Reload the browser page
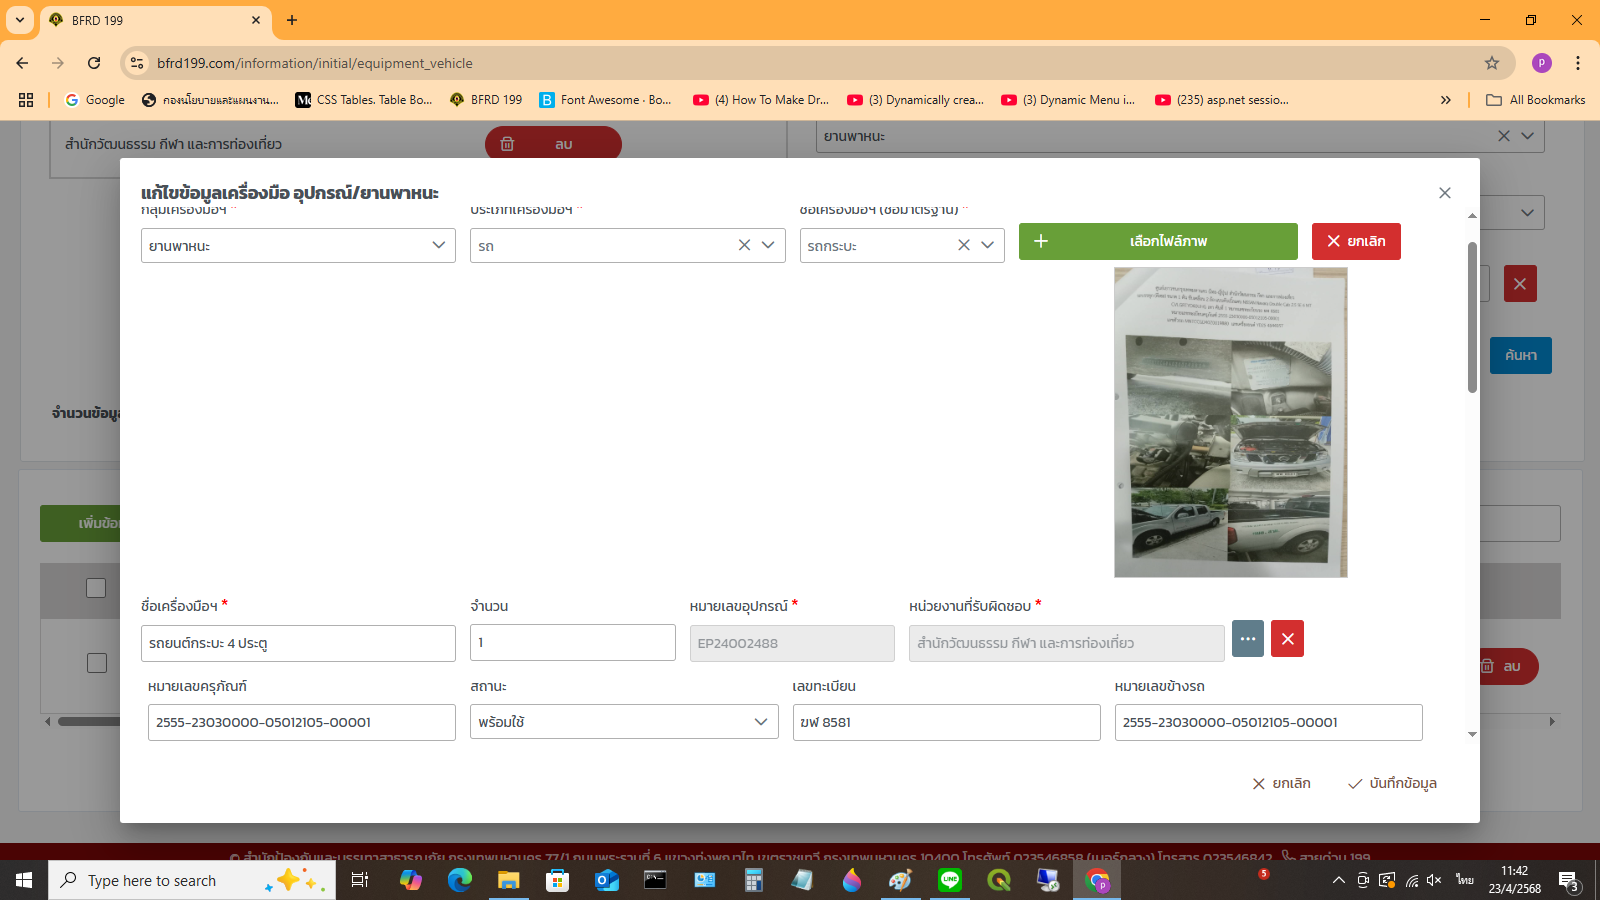Screen dimensions: 1600x900 click(x=94, y=63)
